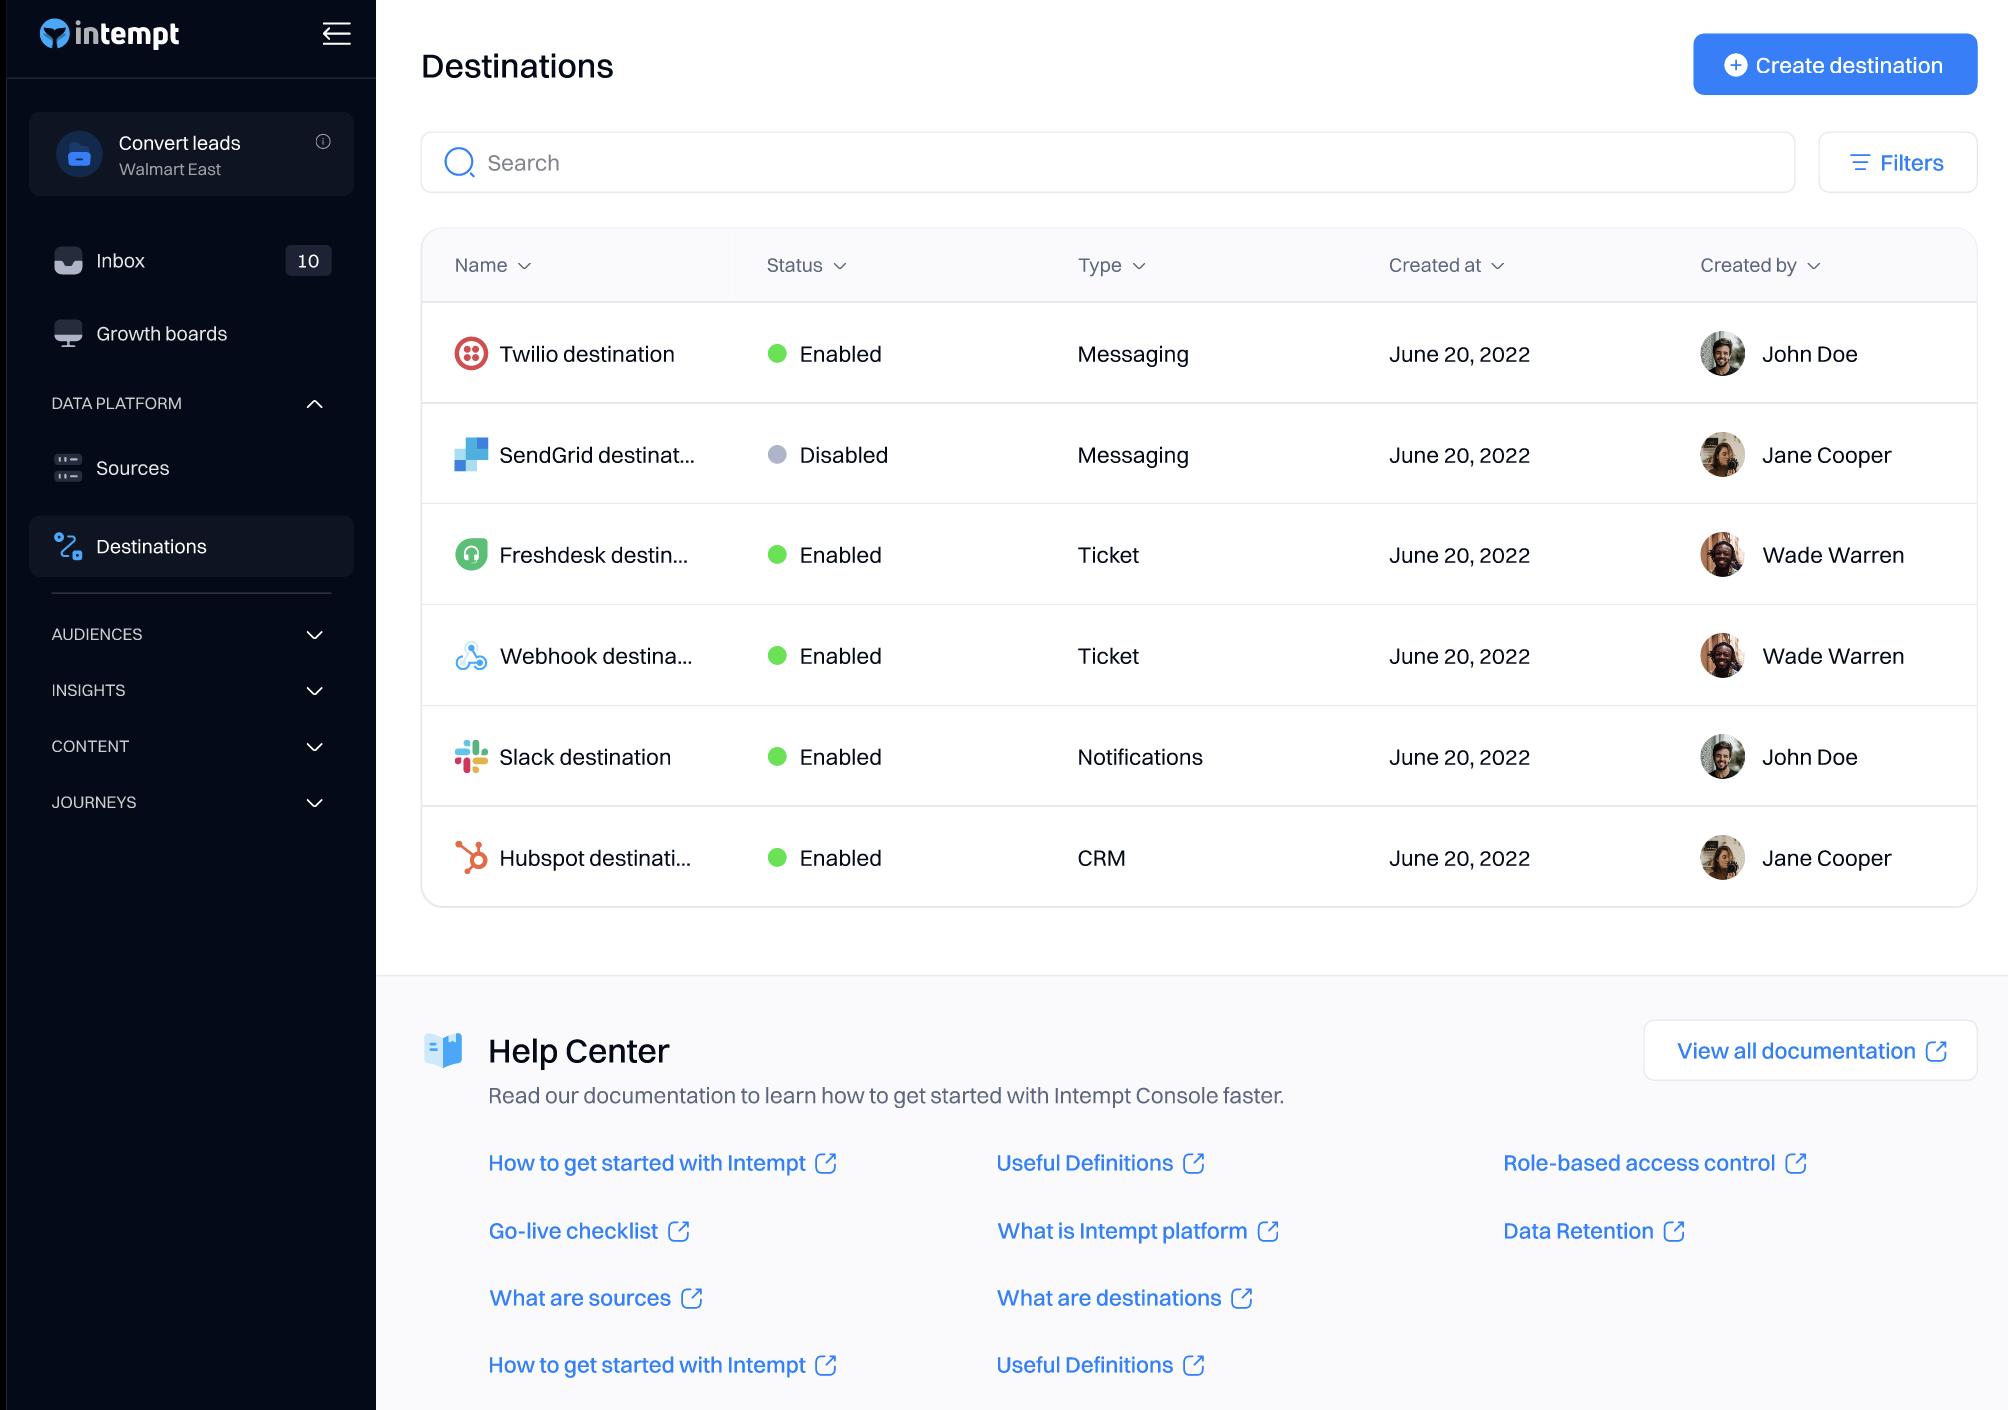Image resolution: width=2008 pixels, height=1410 pixels.
Task: Expand the Journeys section
Action: click(314, 803)
